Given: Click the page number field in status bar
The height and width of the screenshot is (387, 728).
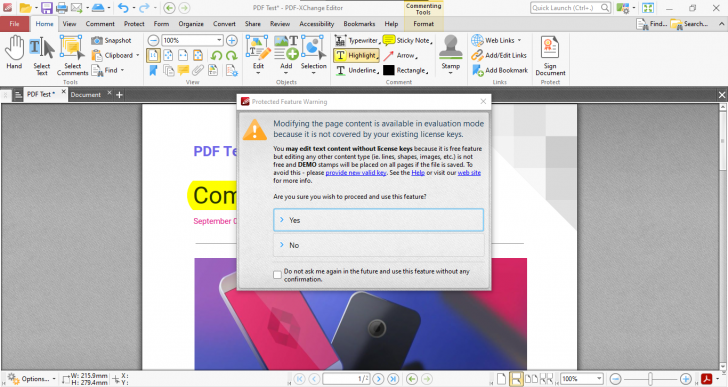Looking at the screenshot, I should pos(346,379).
